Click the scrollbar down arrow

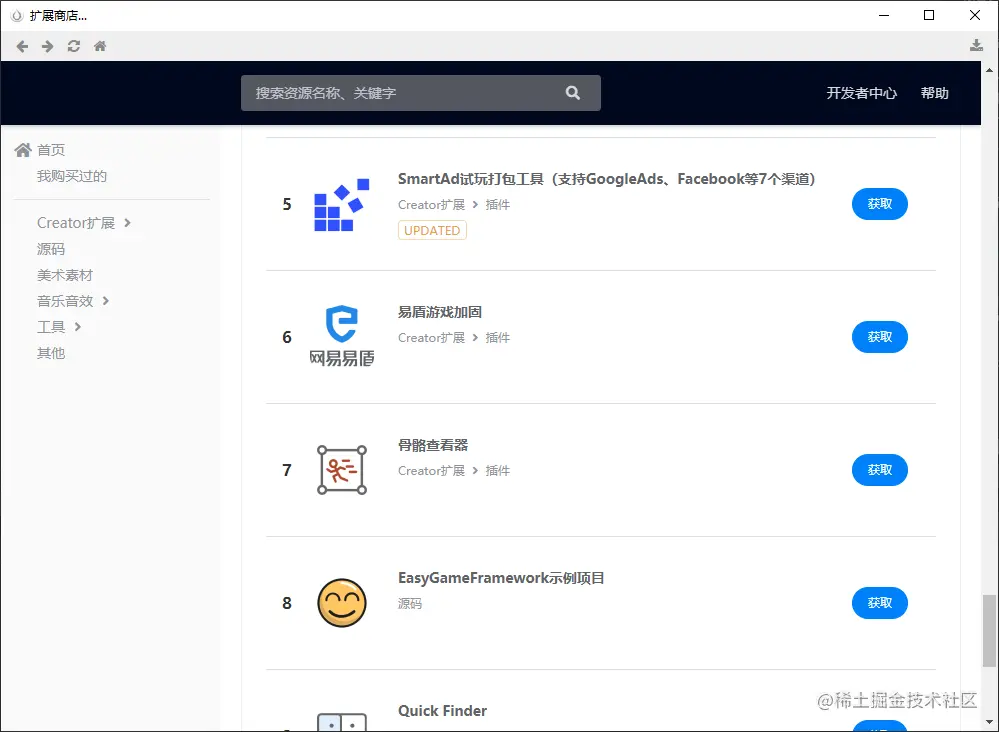click(989, 722)
